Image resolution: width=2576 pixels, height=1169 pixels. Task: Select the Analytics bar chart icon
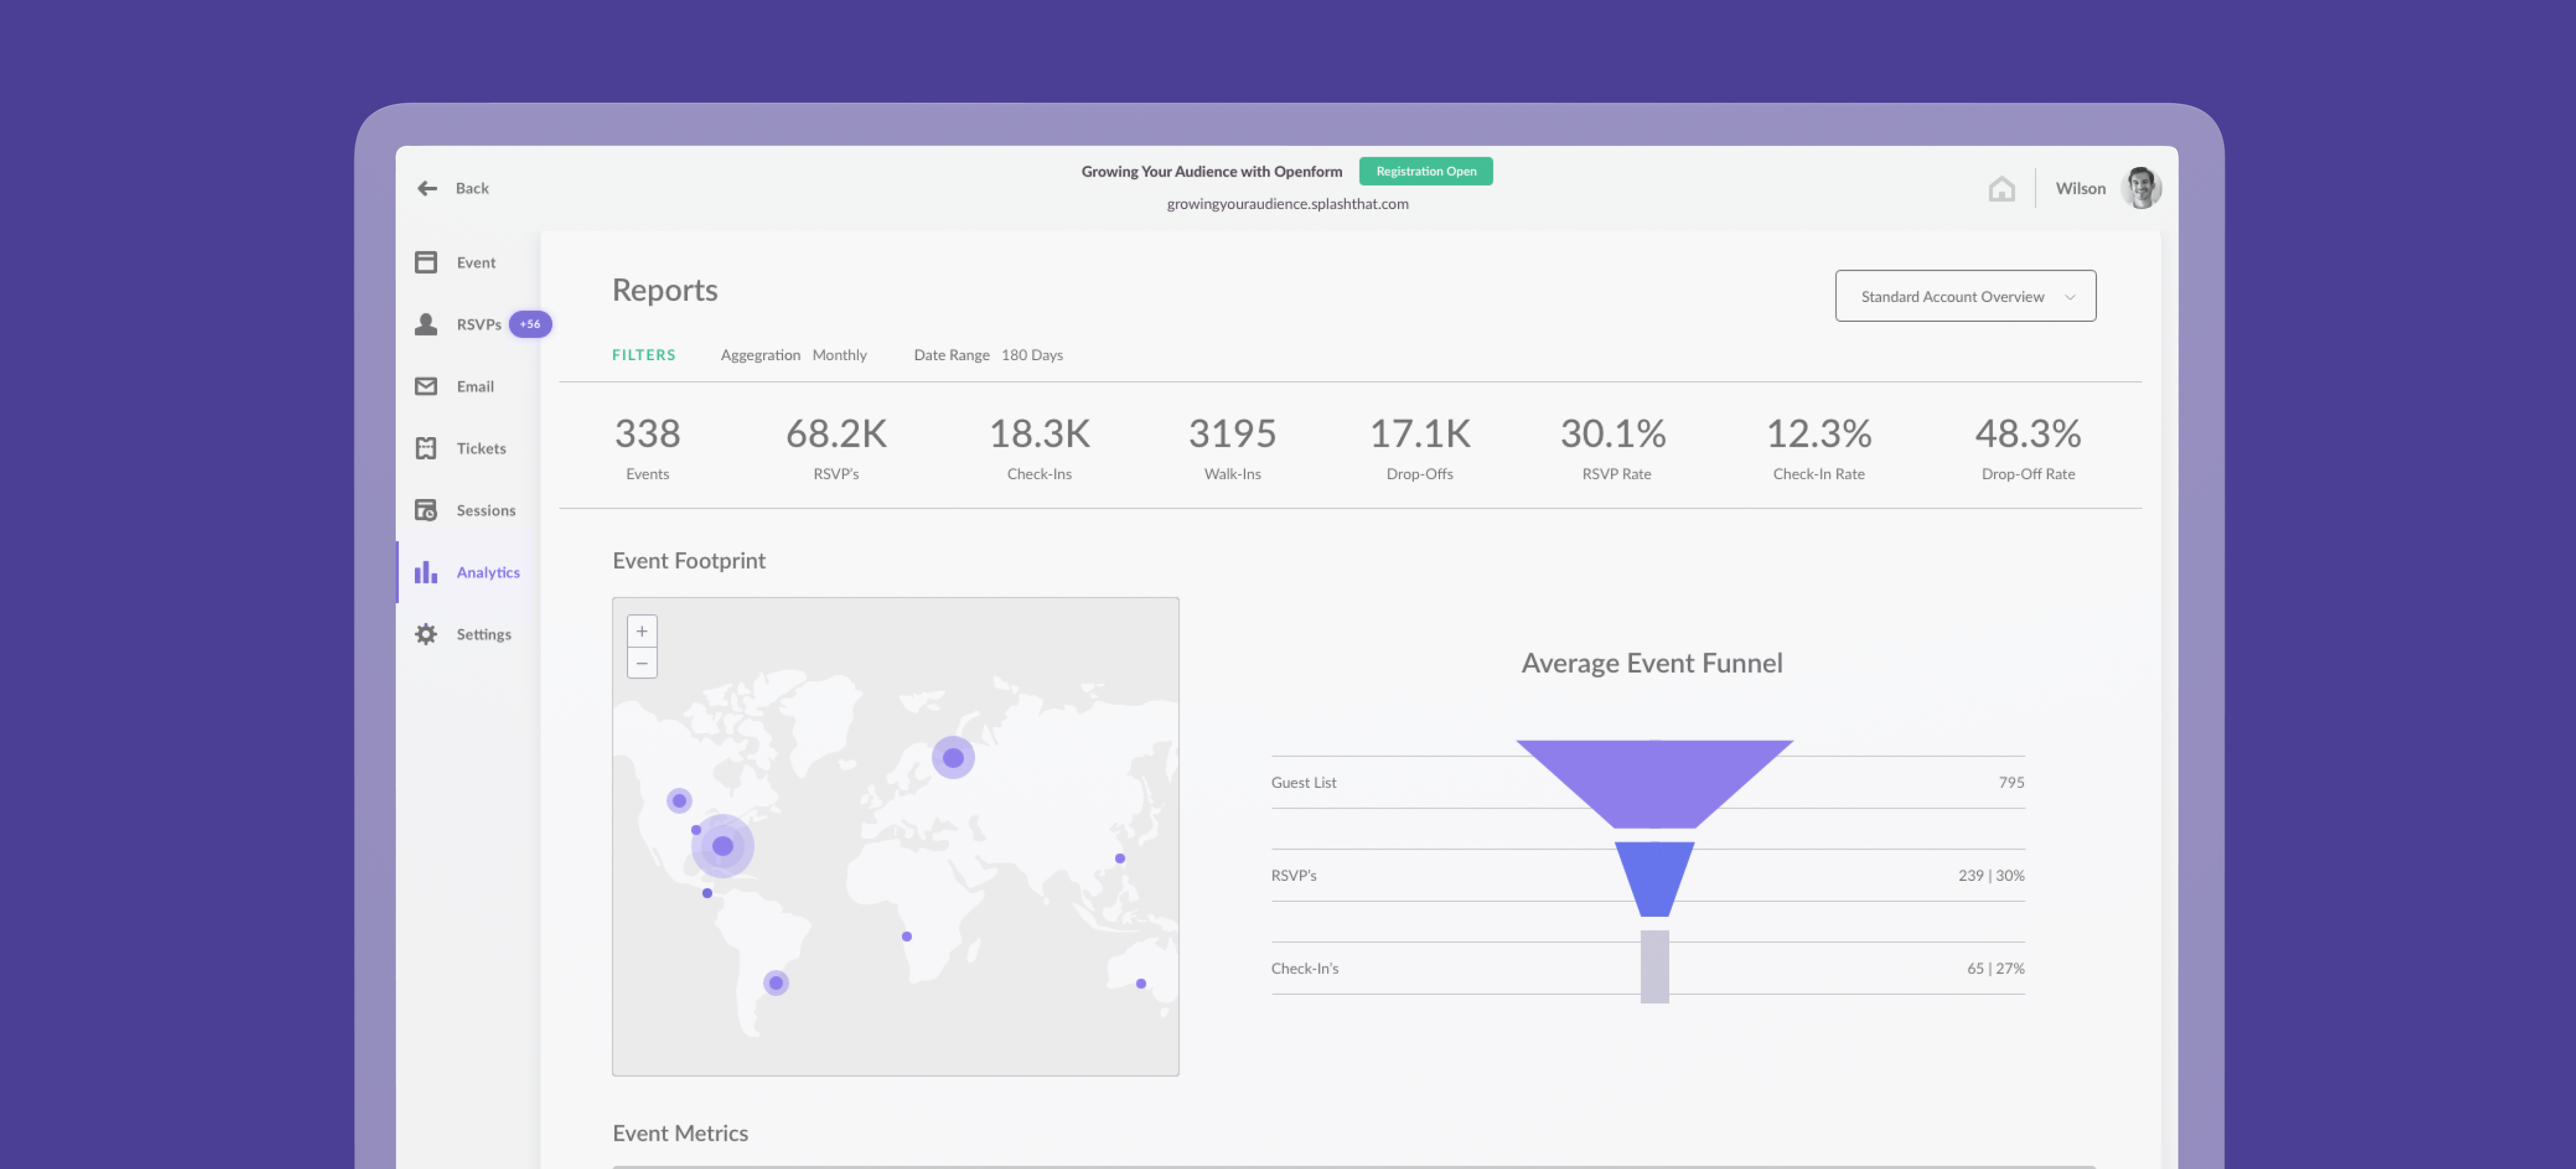426,572
